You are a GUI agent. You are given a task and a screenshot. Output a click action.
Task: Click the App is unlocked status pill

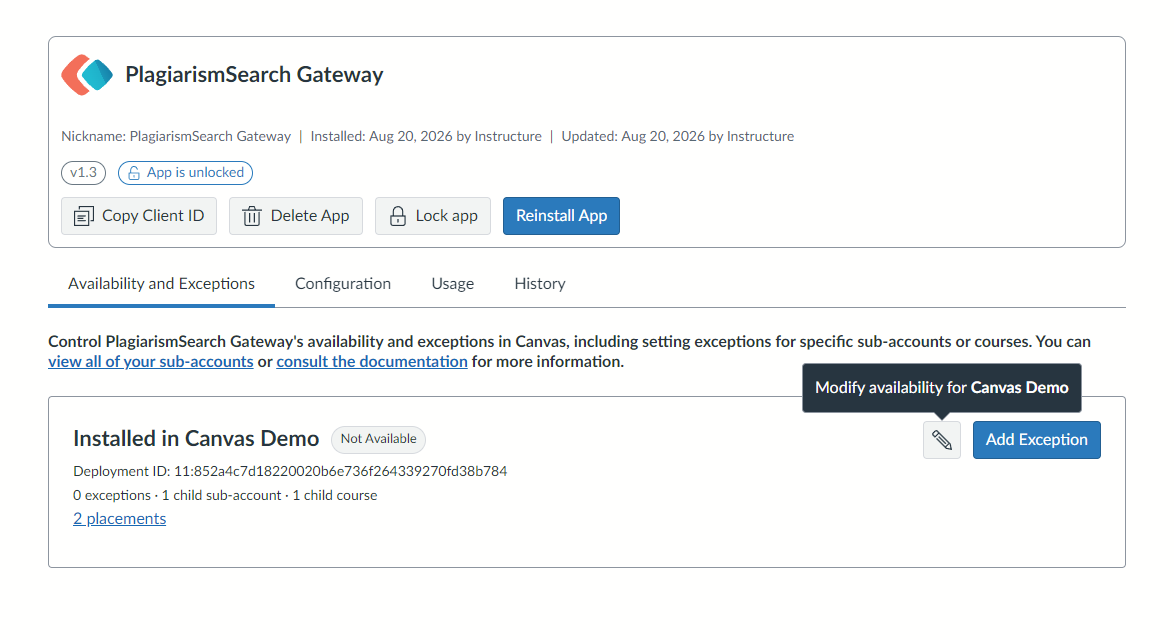185,173
